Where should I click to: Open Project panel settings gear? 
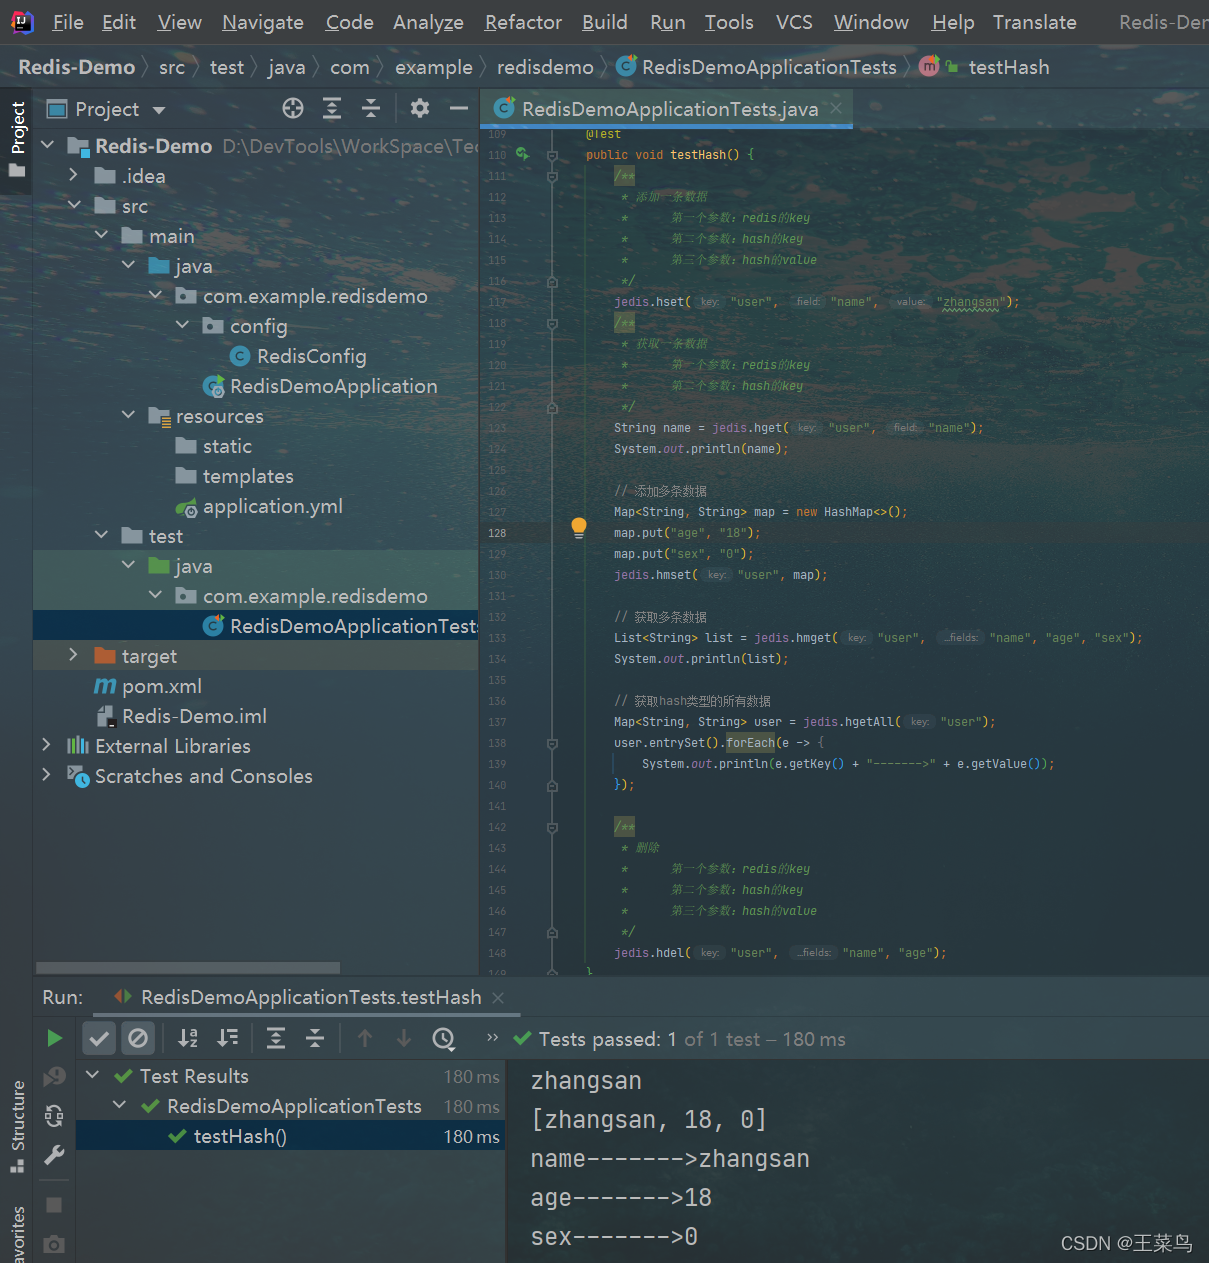[x=420, y=108]
